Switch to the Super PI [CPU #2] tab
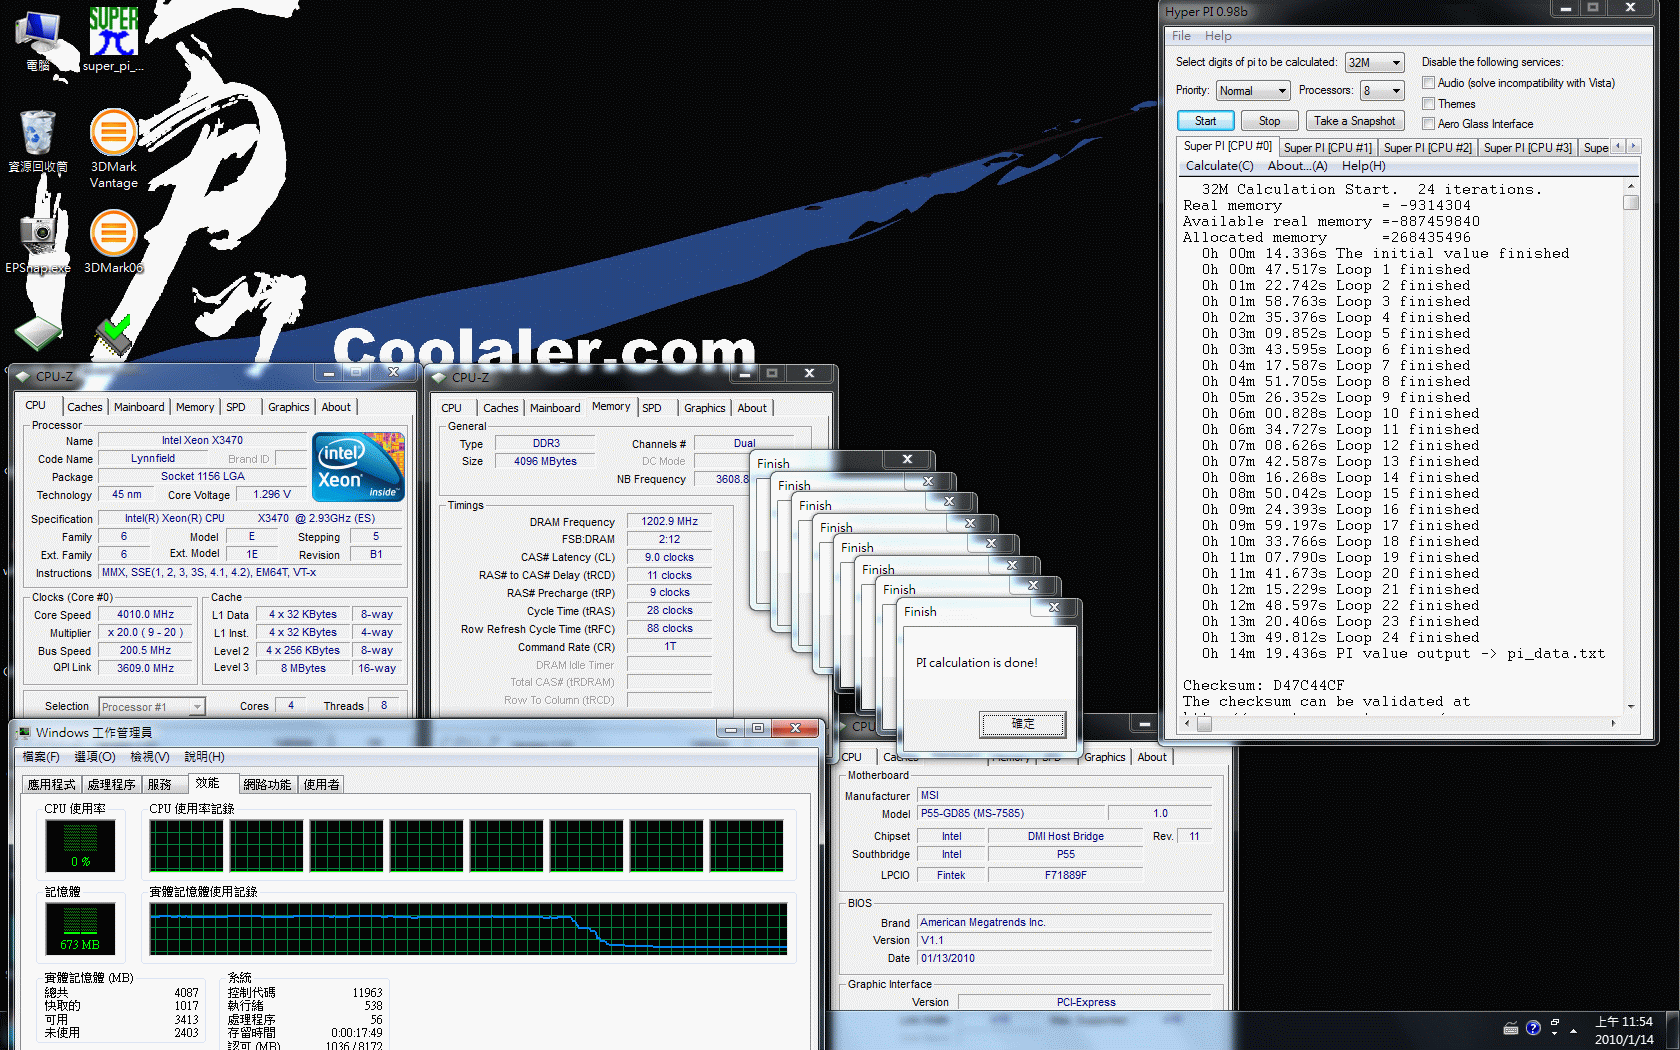 click(x=1427, y=148)
